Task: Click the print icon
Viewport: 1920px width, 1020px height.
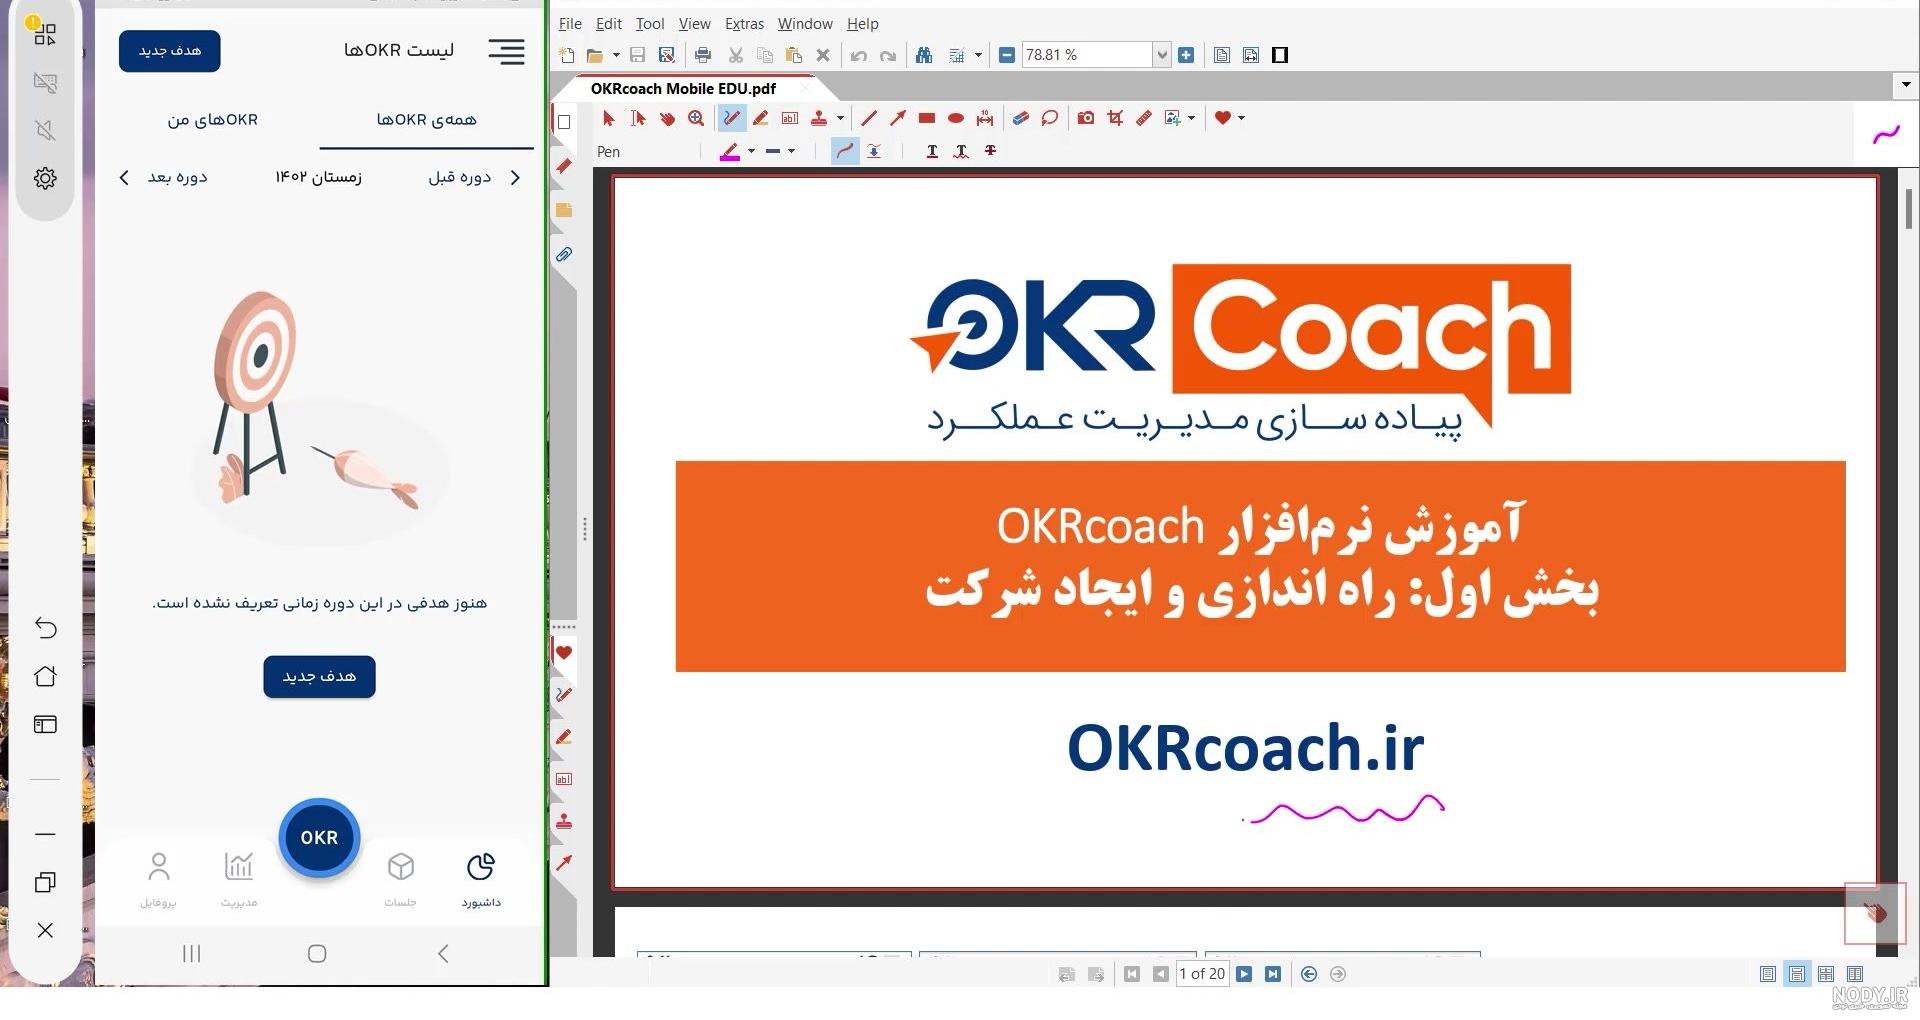Action: [x=703, y=55]
